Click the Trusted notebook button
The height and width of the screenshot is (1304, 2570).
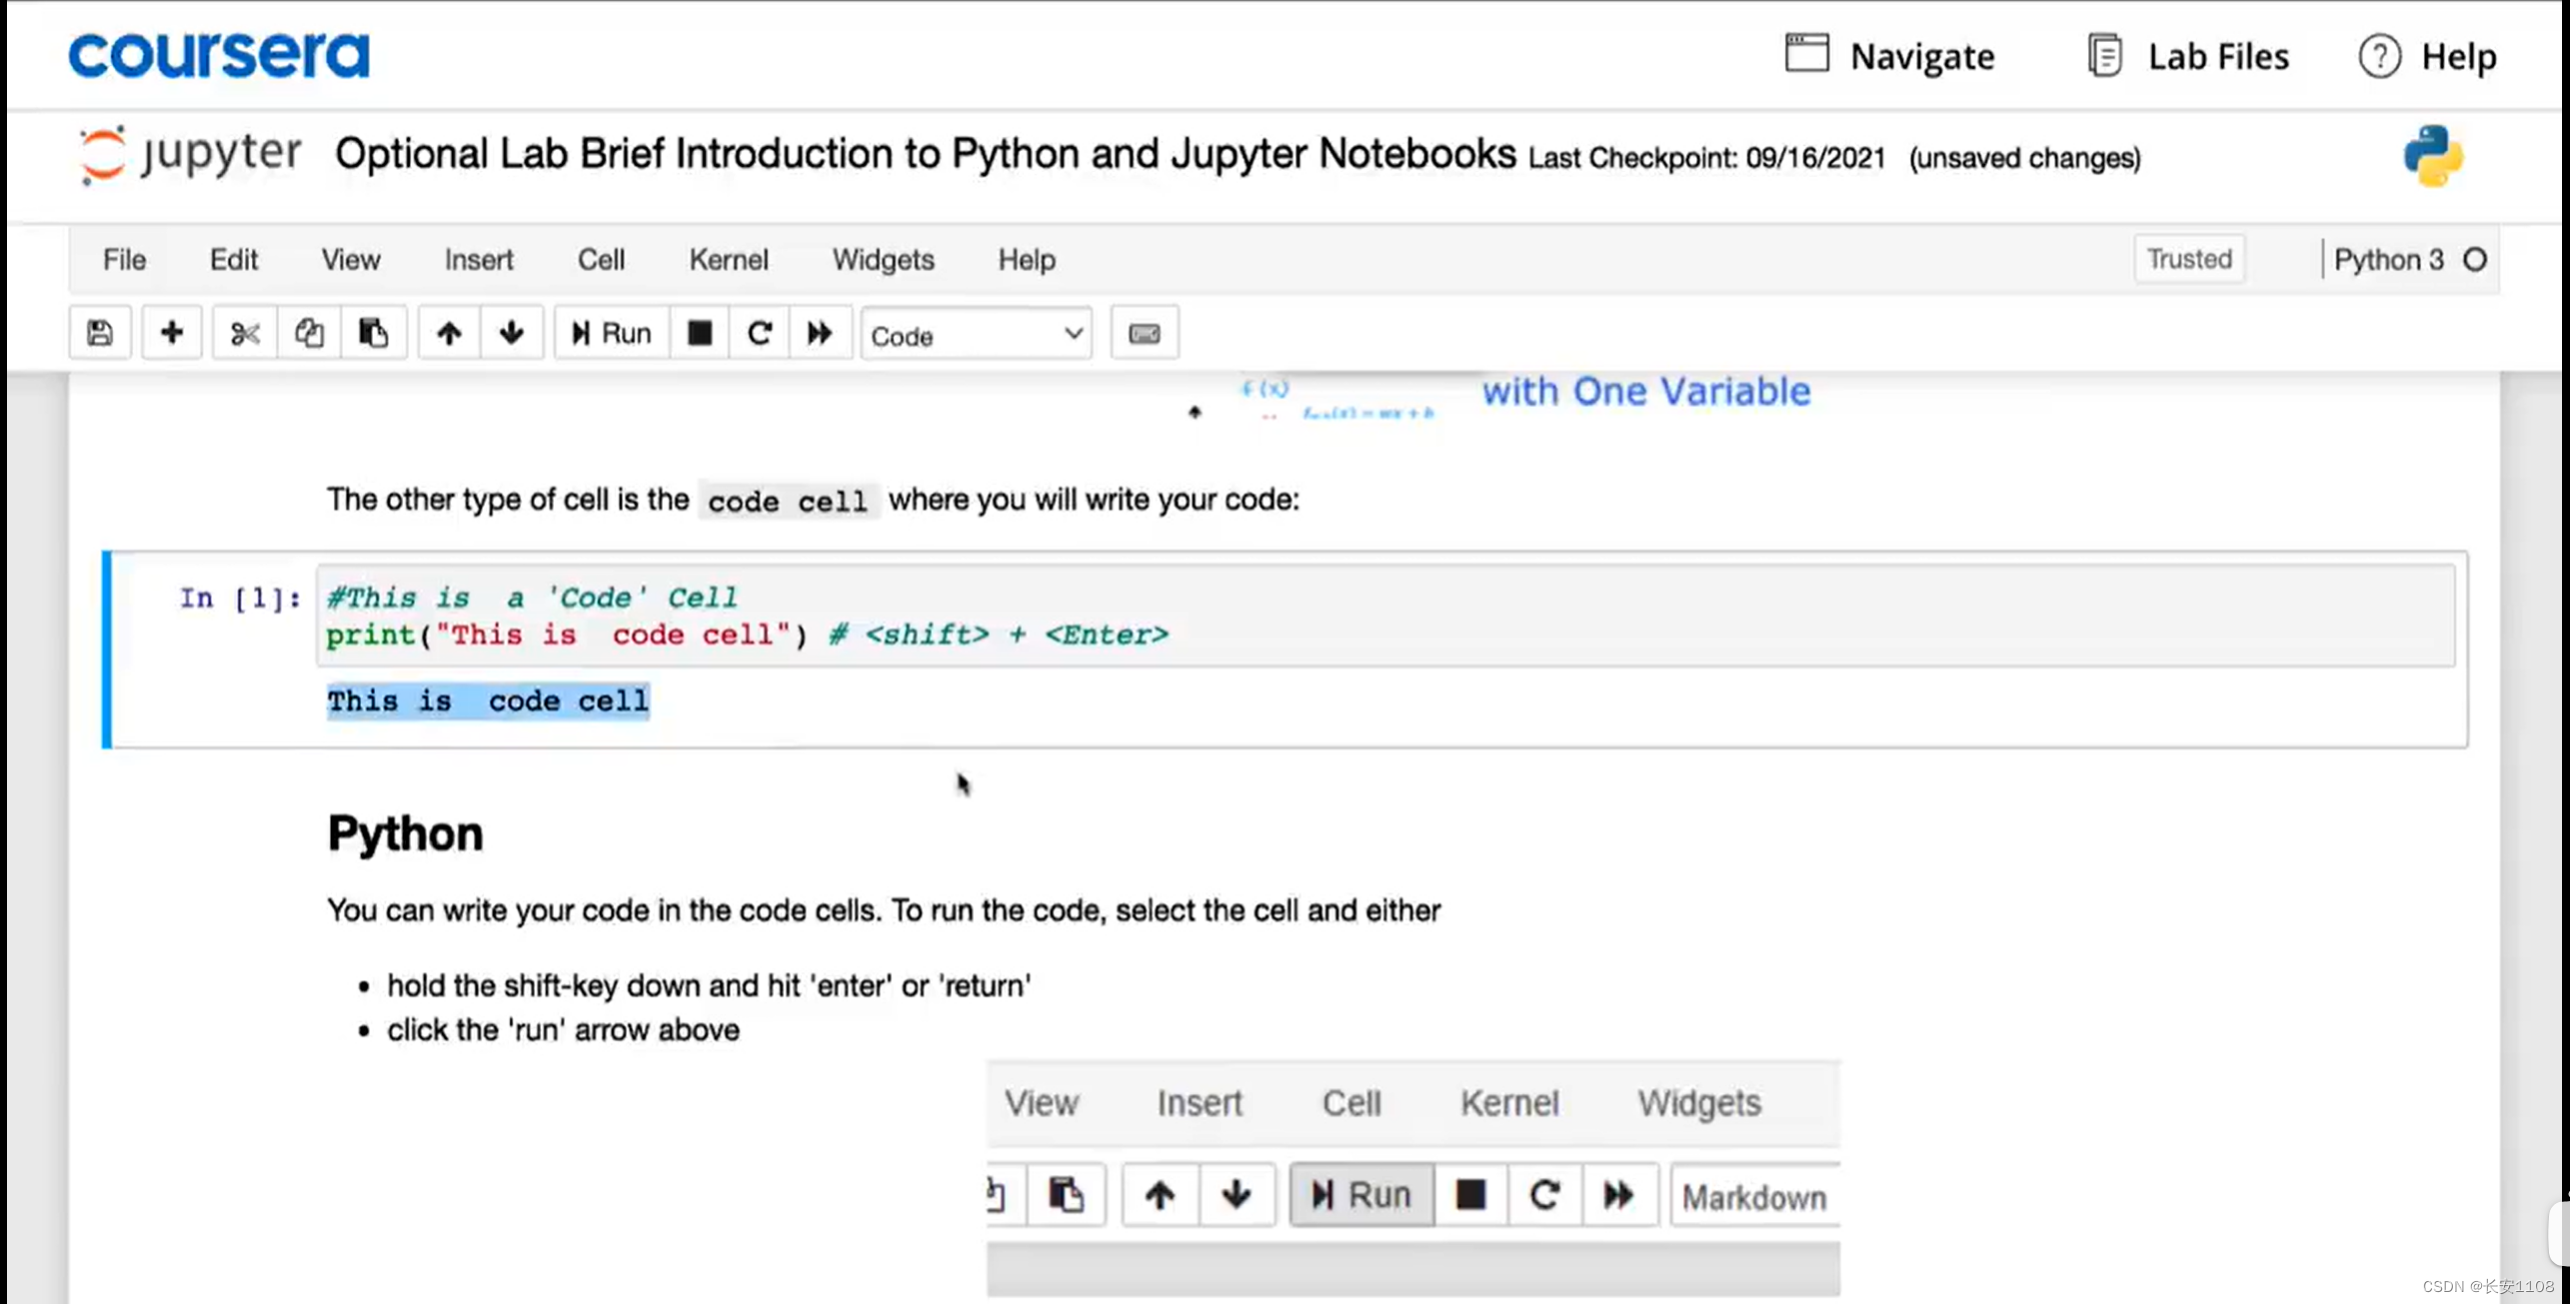[2190, 259]
